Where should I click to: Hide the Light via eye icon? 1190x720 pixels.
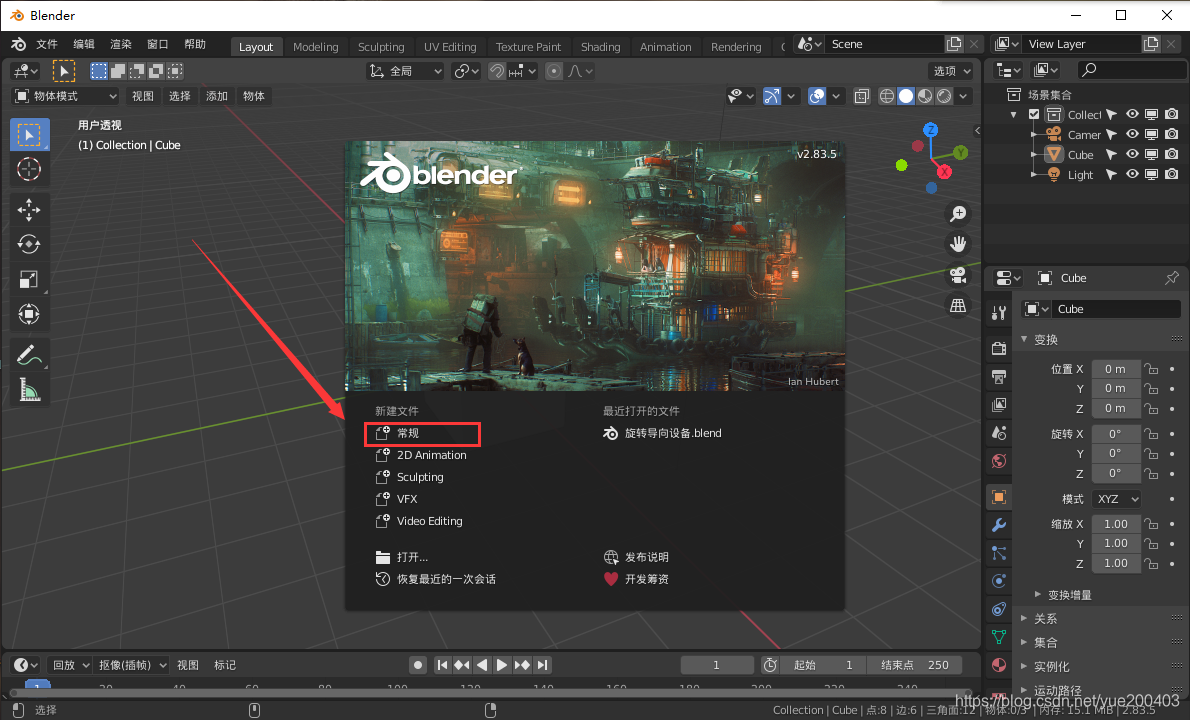[1132, 174]
